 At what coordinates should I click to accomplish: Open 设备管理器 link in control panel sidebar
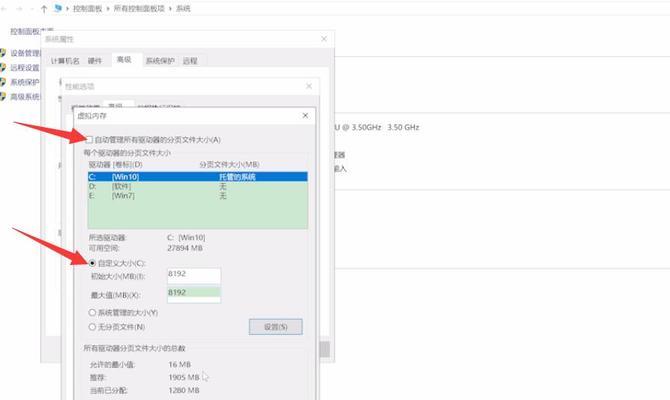click(x=25, y=53)
